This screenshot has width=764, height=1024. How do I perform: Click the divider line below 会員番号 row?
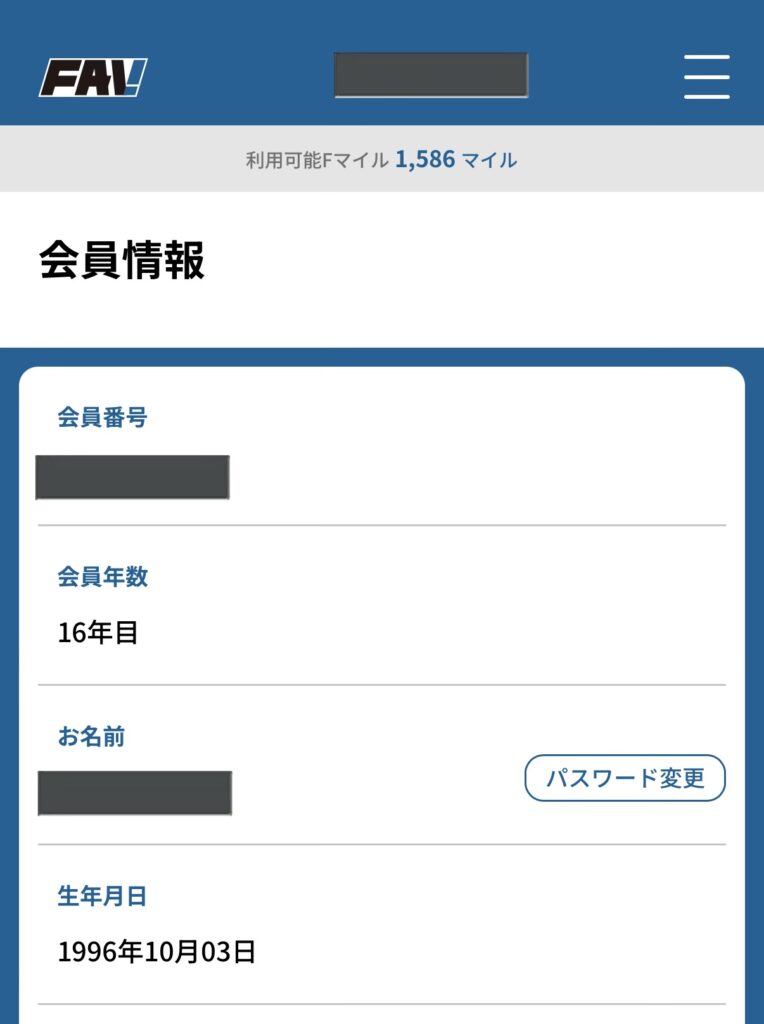tap(382, 525)
